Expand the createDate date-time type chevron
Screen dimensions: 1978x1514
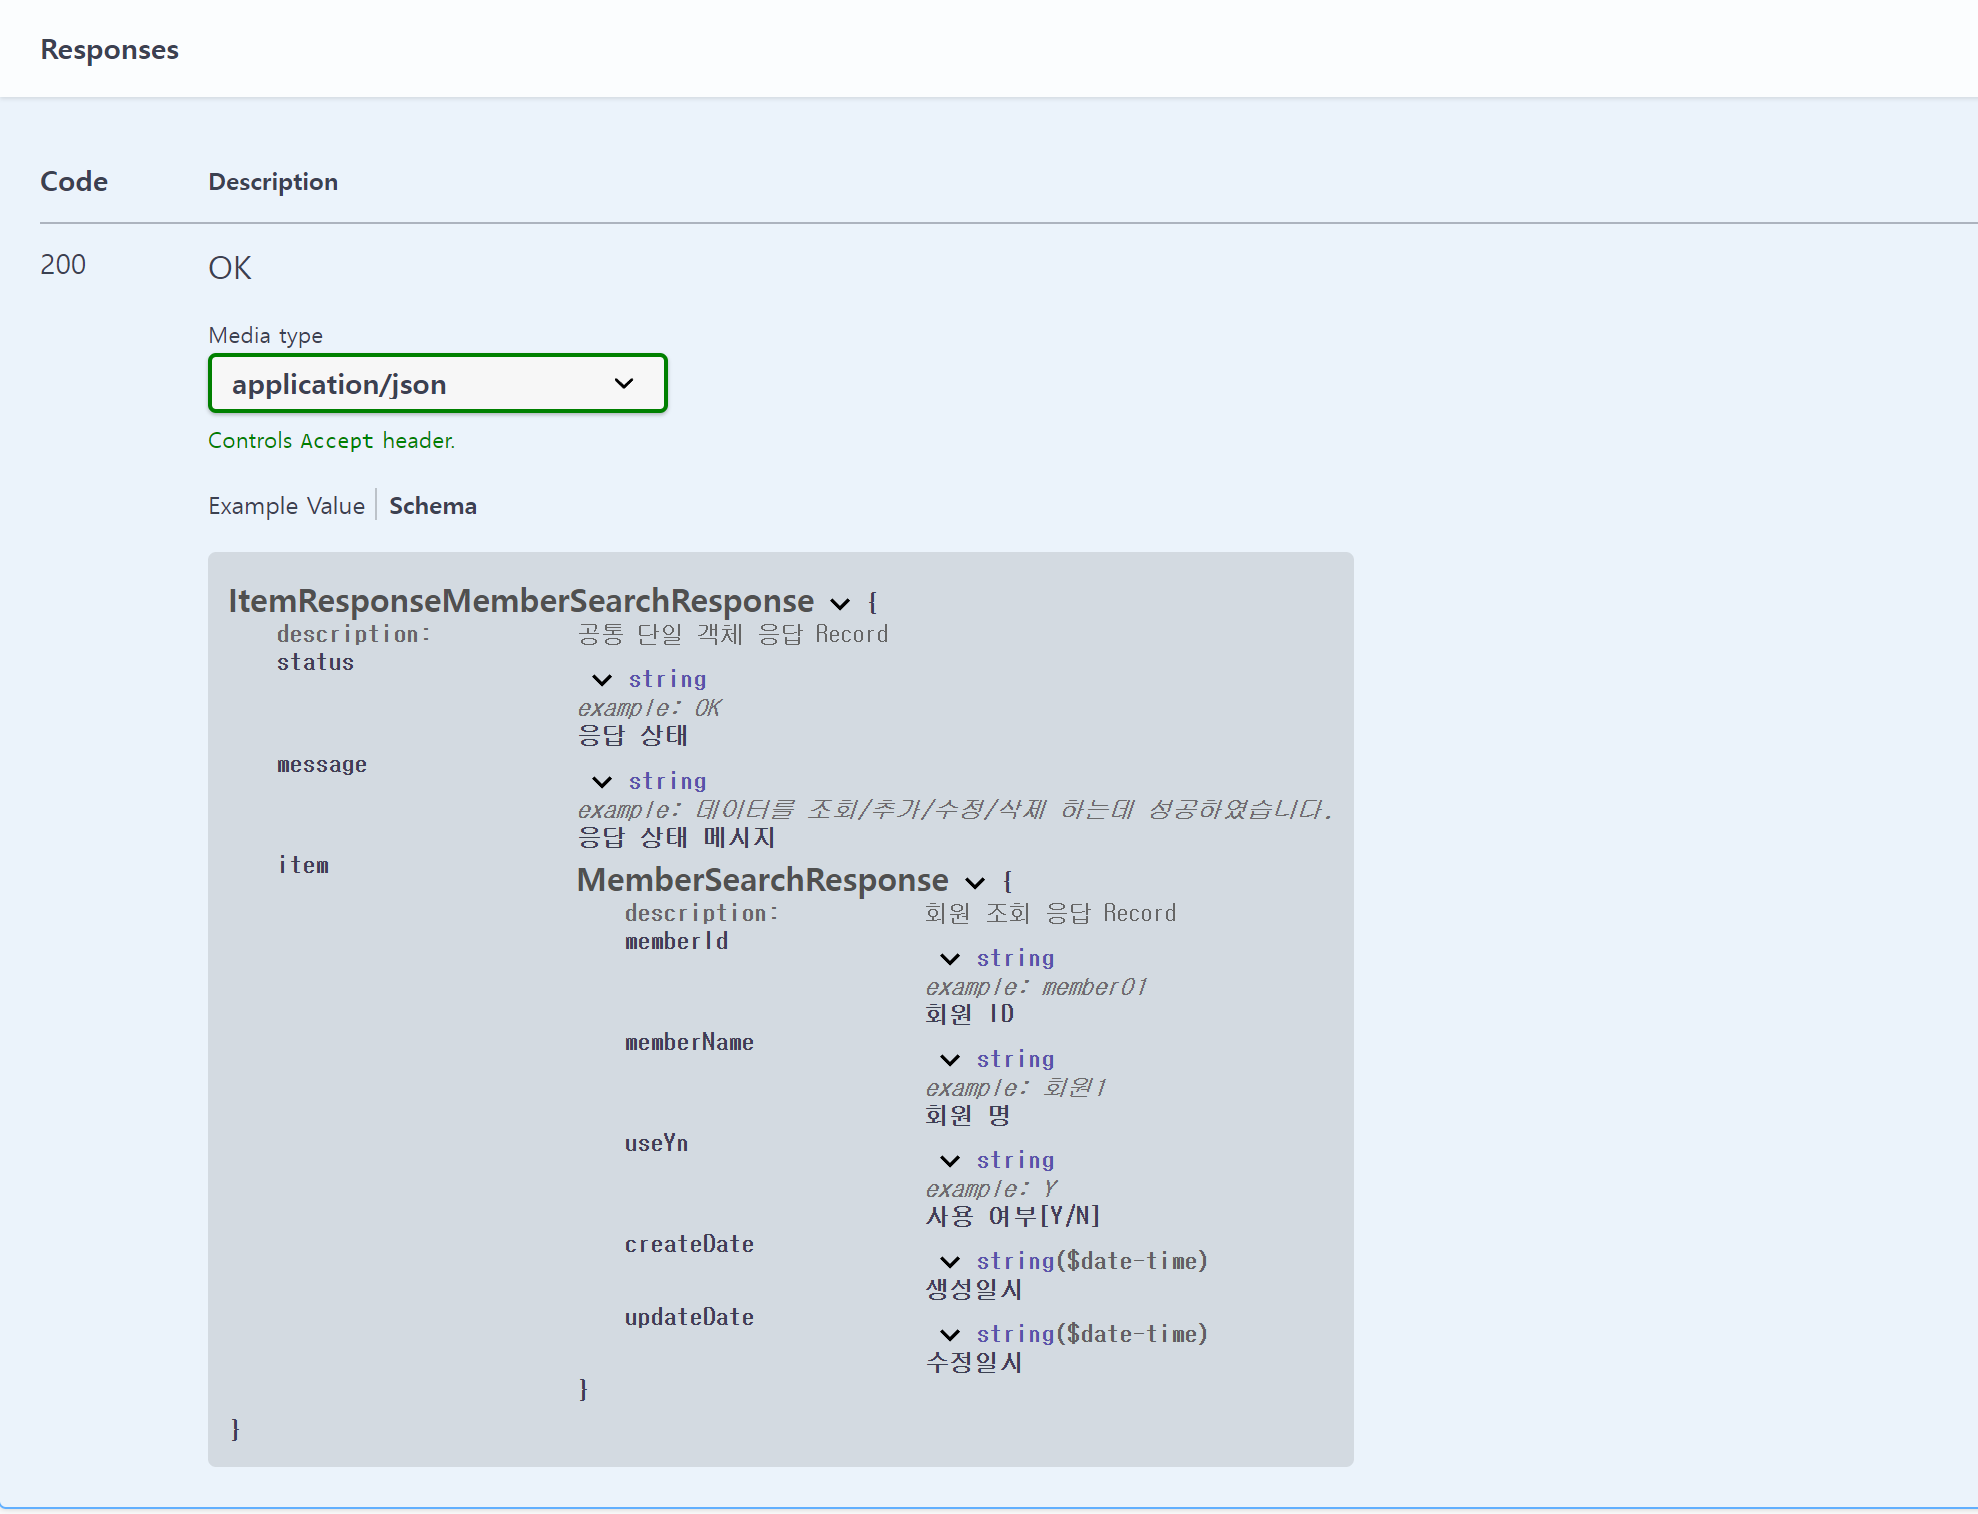click(x=950, y=1262)
